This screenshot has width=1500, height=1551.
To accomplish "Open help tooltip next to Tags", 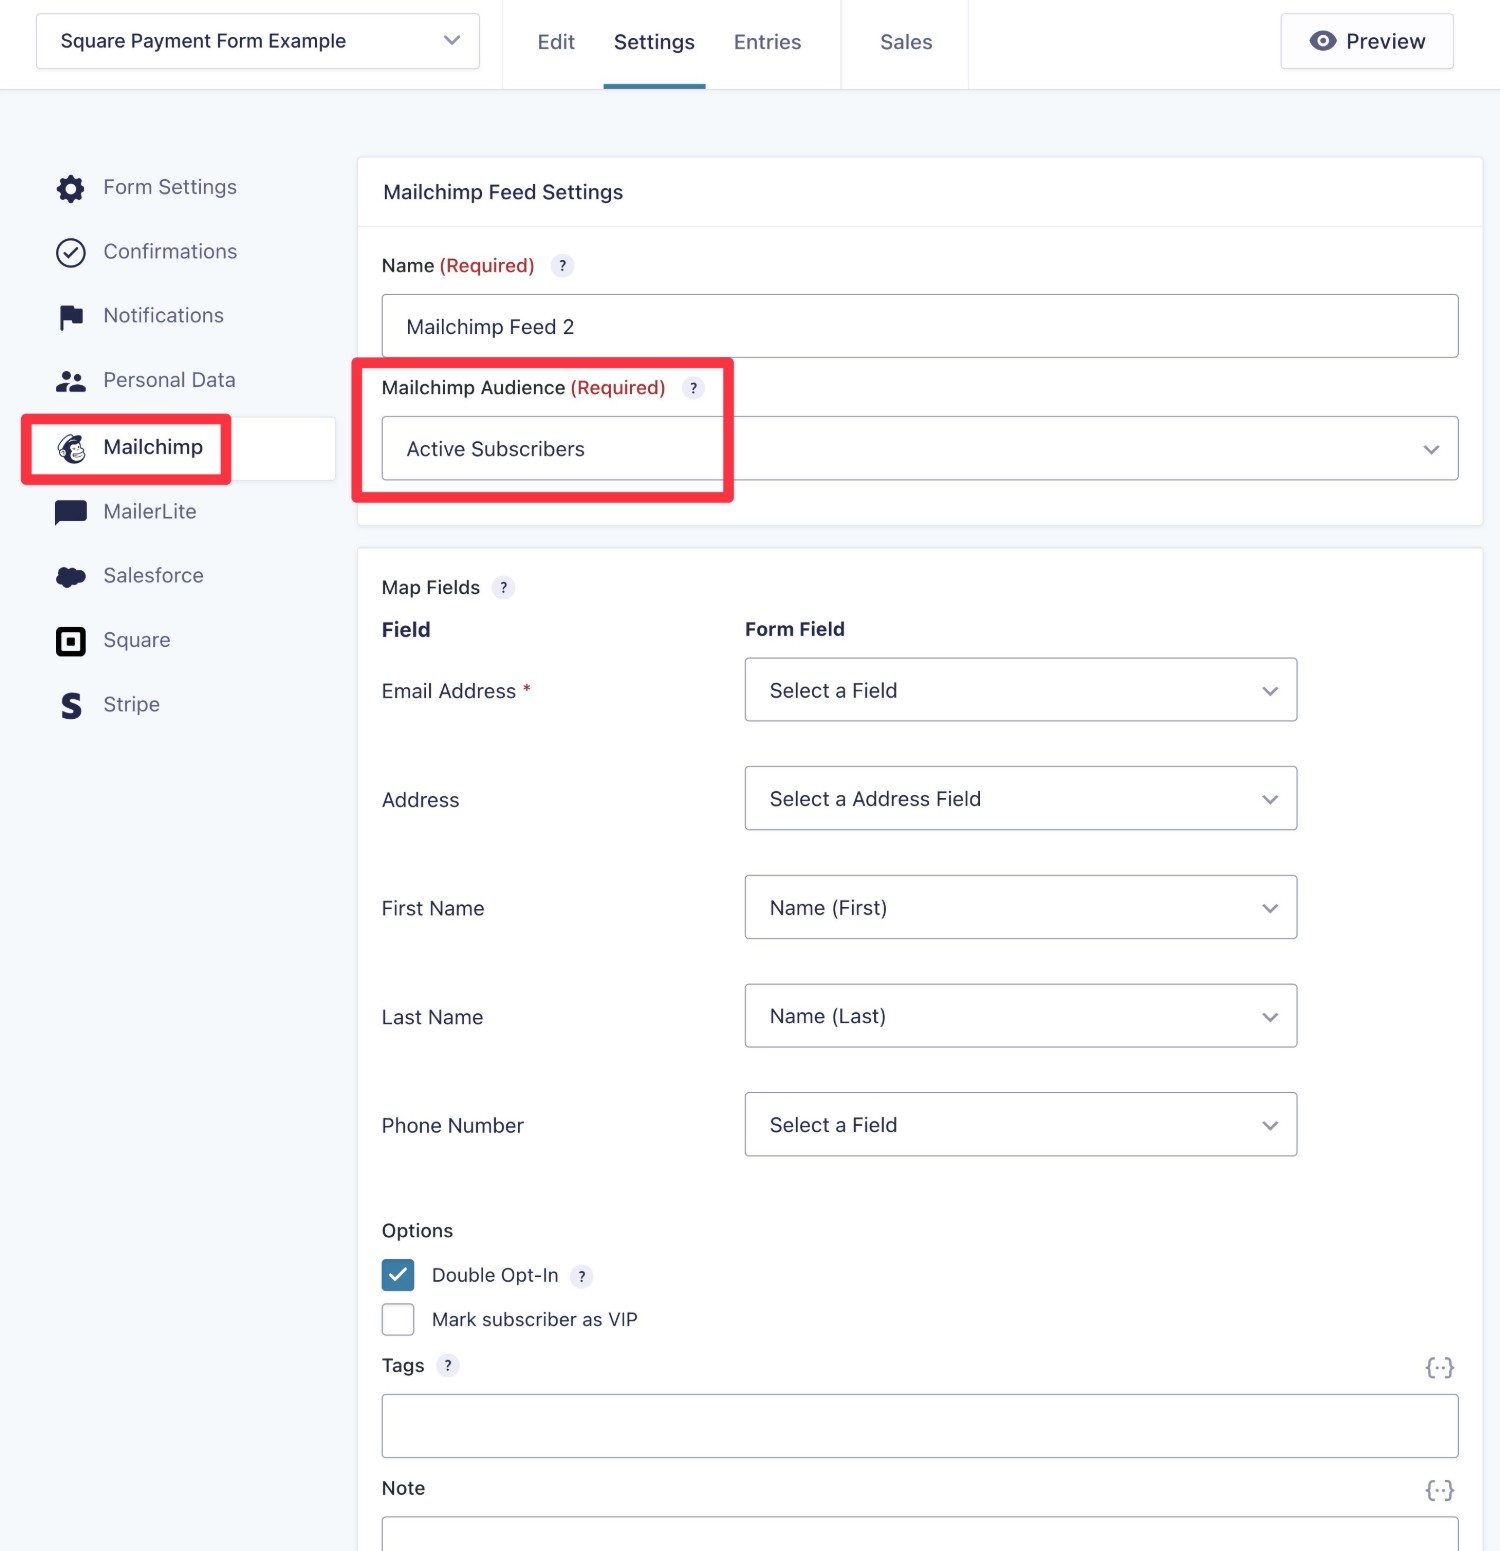I will [x=447, y=1366].
